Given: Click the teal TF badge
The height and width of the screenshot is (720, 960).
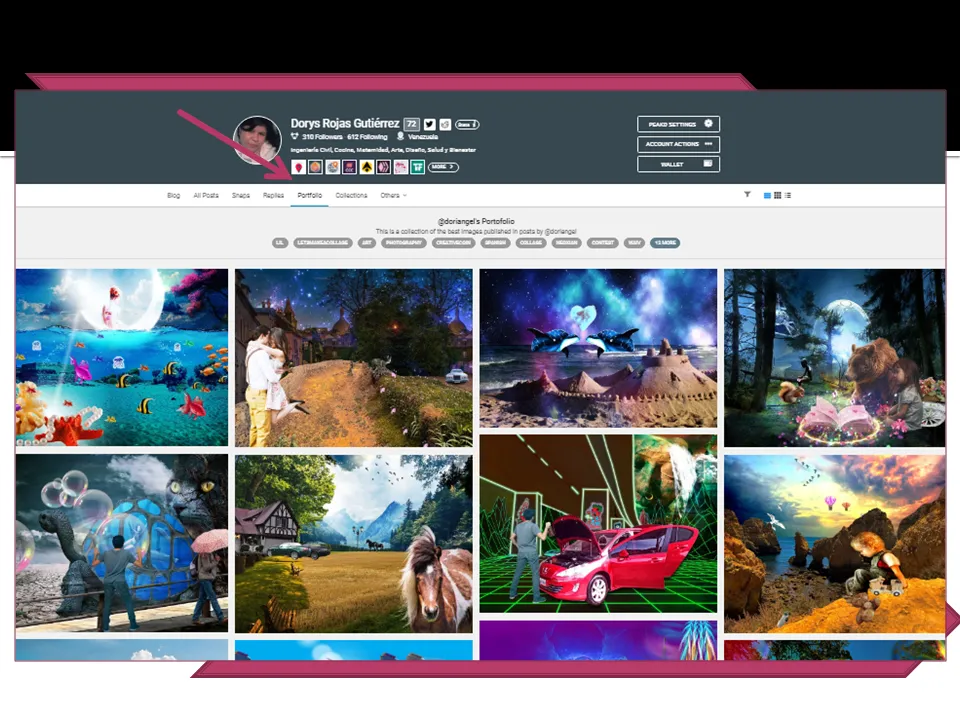Looking at the screenshot, I should pyautogui.click(x=418, y=167).
